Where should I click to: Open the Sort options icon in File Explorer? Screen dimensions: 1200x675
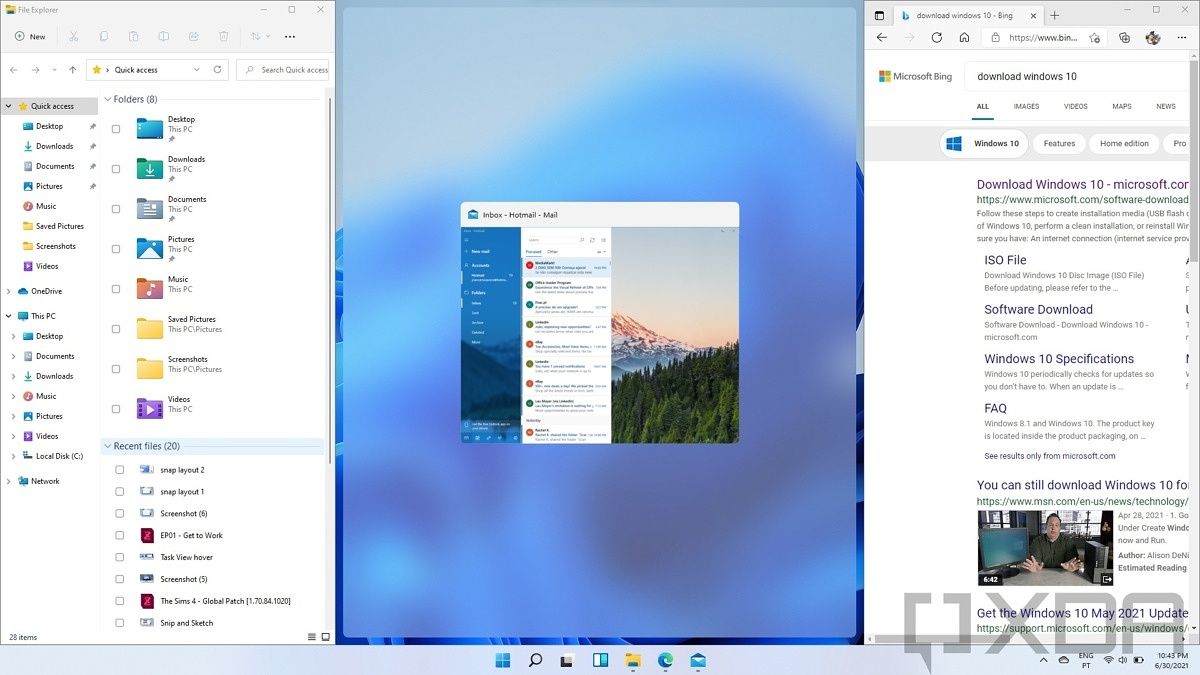[256, 36]
